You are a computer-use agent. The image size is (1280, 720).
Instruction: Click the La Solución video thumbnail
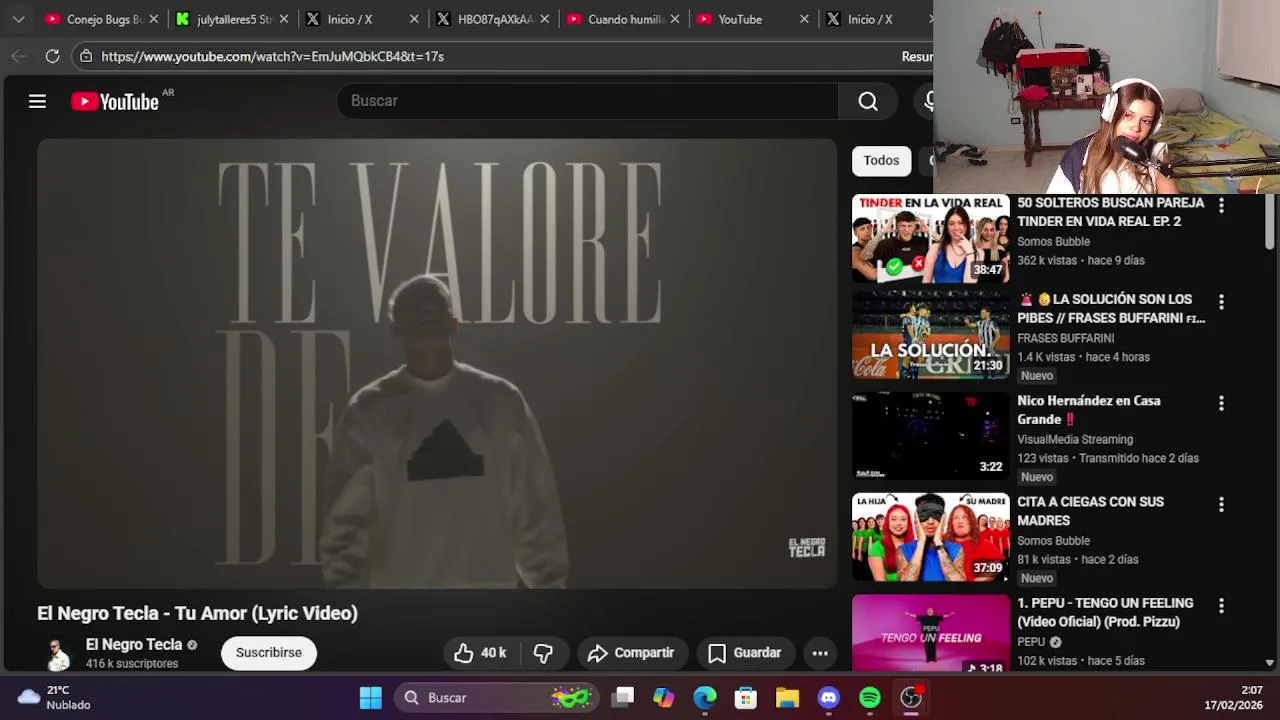click(931, 335)
